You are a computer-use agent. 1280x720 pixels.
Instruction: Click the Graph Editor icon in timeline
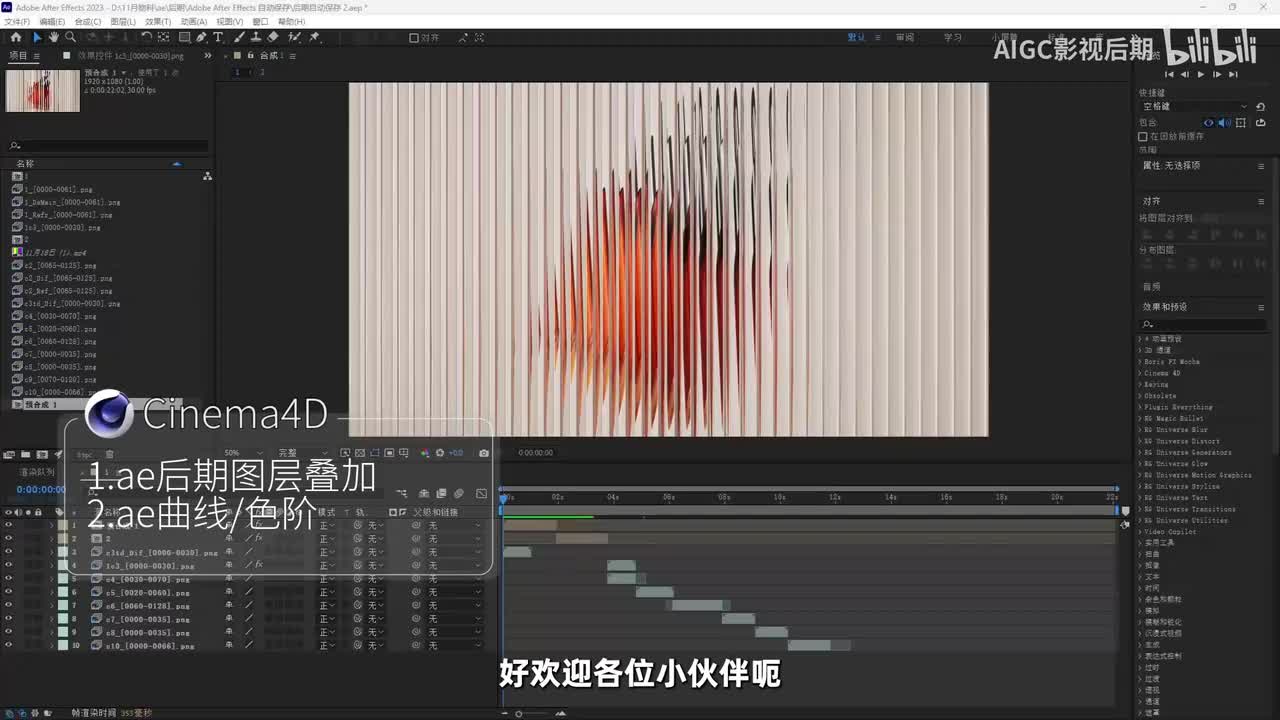coord(481,493)
